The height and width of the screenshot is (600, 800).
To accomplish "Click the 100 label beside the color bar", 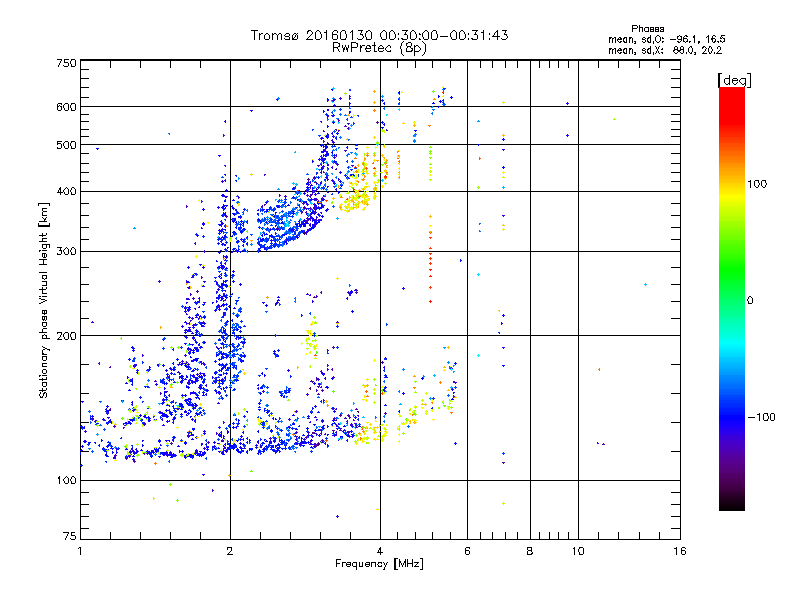I will (x=757, y=184).
